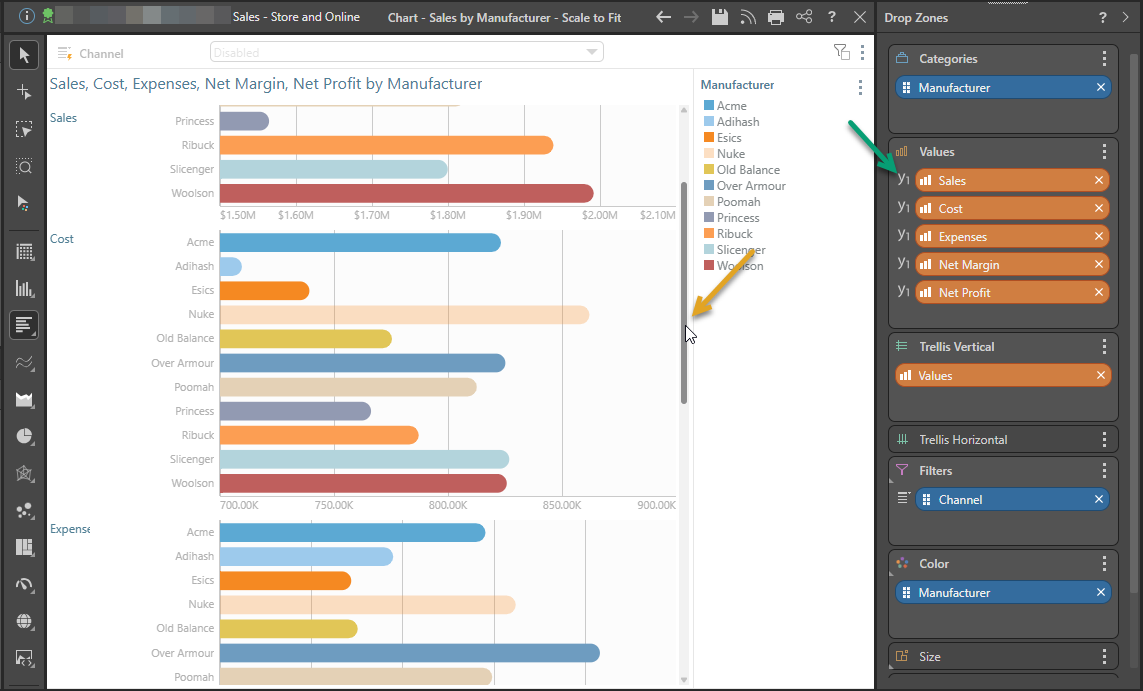Remove Channel chip from Filters
1143x691 pixels.
click(1099, 500)
